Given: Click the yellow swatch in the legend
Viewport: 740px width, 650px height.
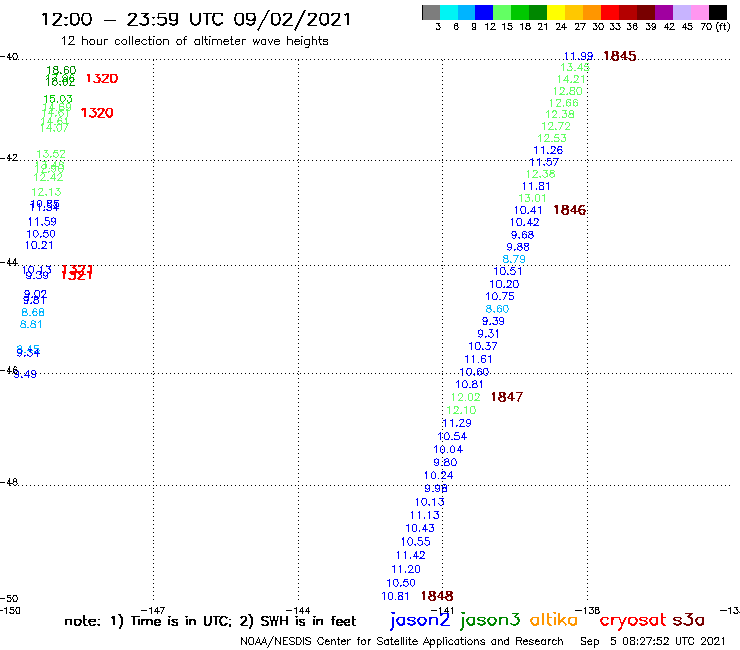Looking at the screenshot, I should 556,12.
